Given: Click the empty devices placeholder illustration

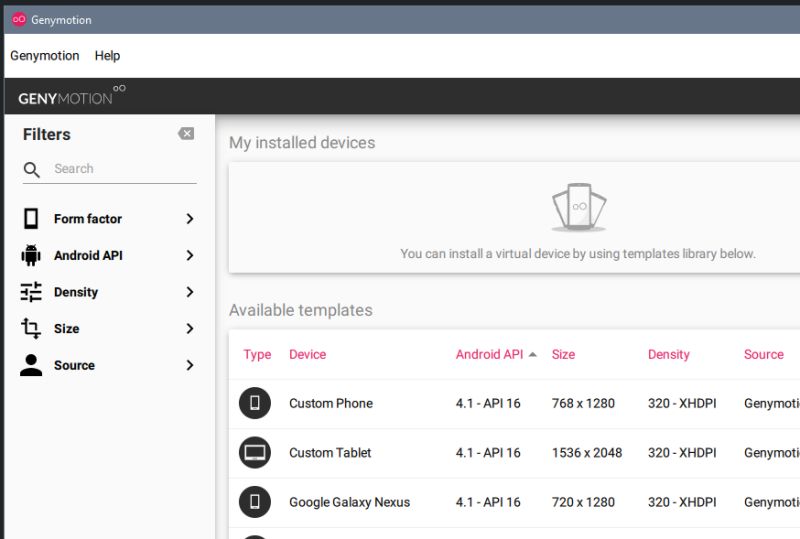Looking at the screenshot, I should click(579, 208).
